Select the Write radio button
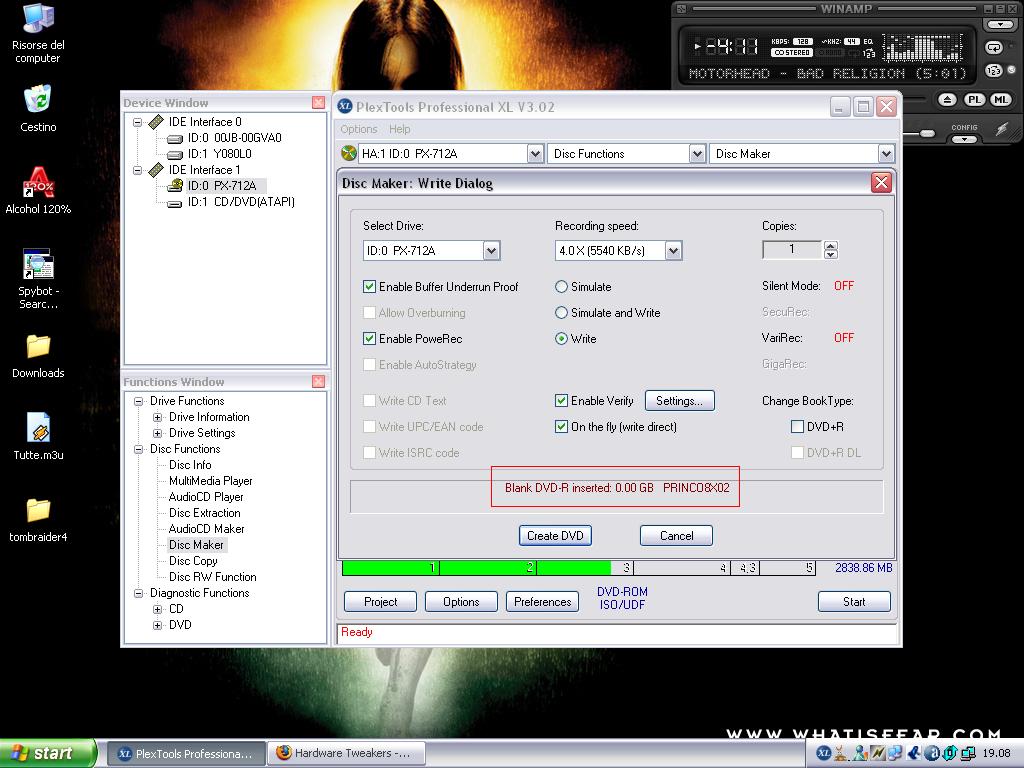 [x=561, y=339]
